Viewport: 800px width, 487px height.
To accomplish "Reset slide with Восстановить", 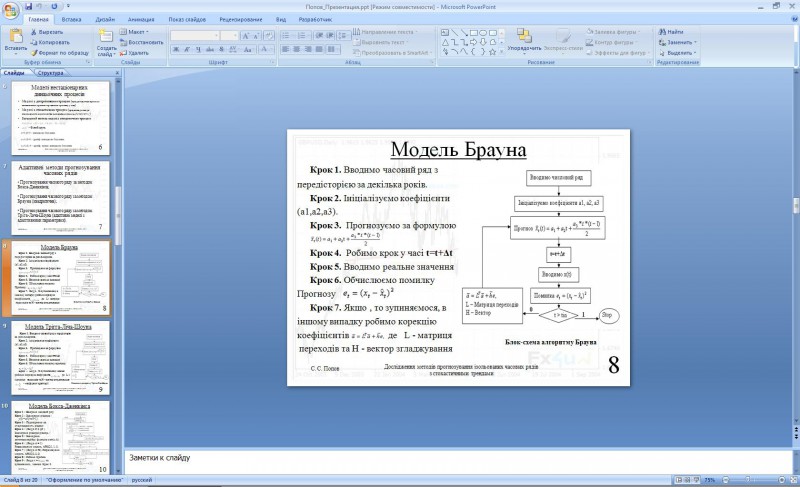I will click(x=141, y=42).
